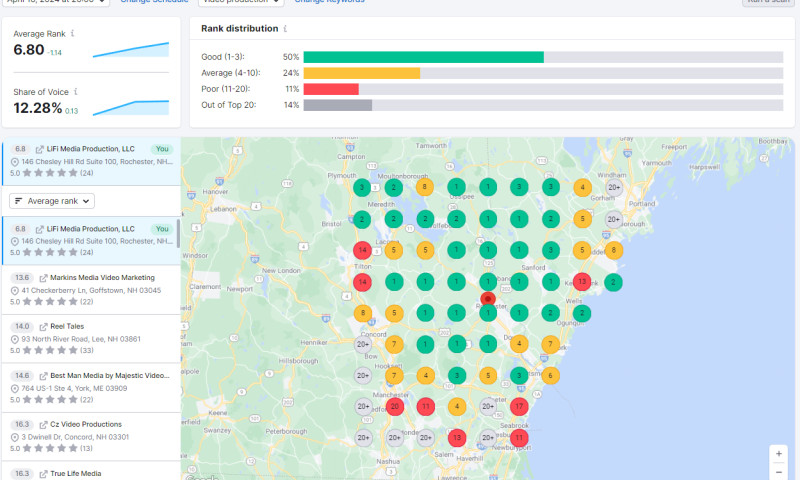This screenshot has height=480, width=800.
Task: Click the red rank 17 map marker
Action: (x=519, y=406)
